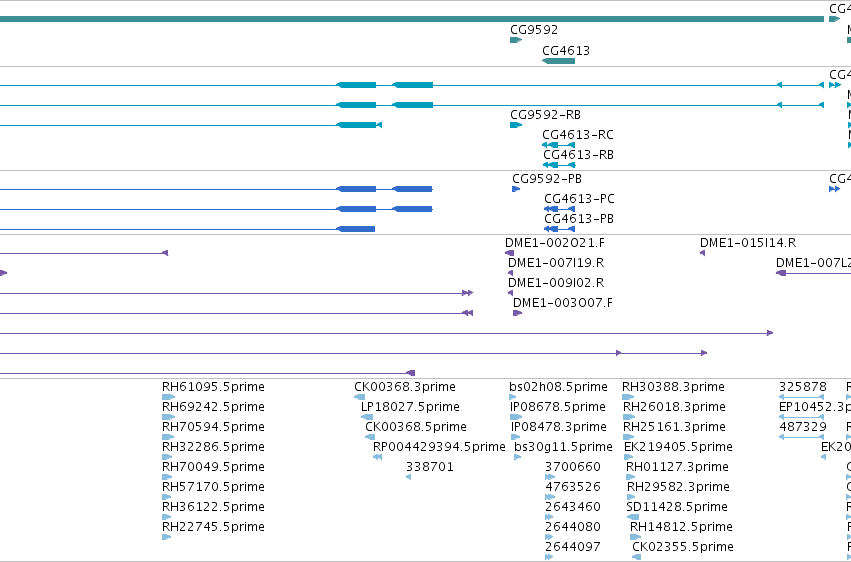This screenshot has height=562, width=851.
Task: Select the bs02h08.5prime EST
Action: click(513, 397)
